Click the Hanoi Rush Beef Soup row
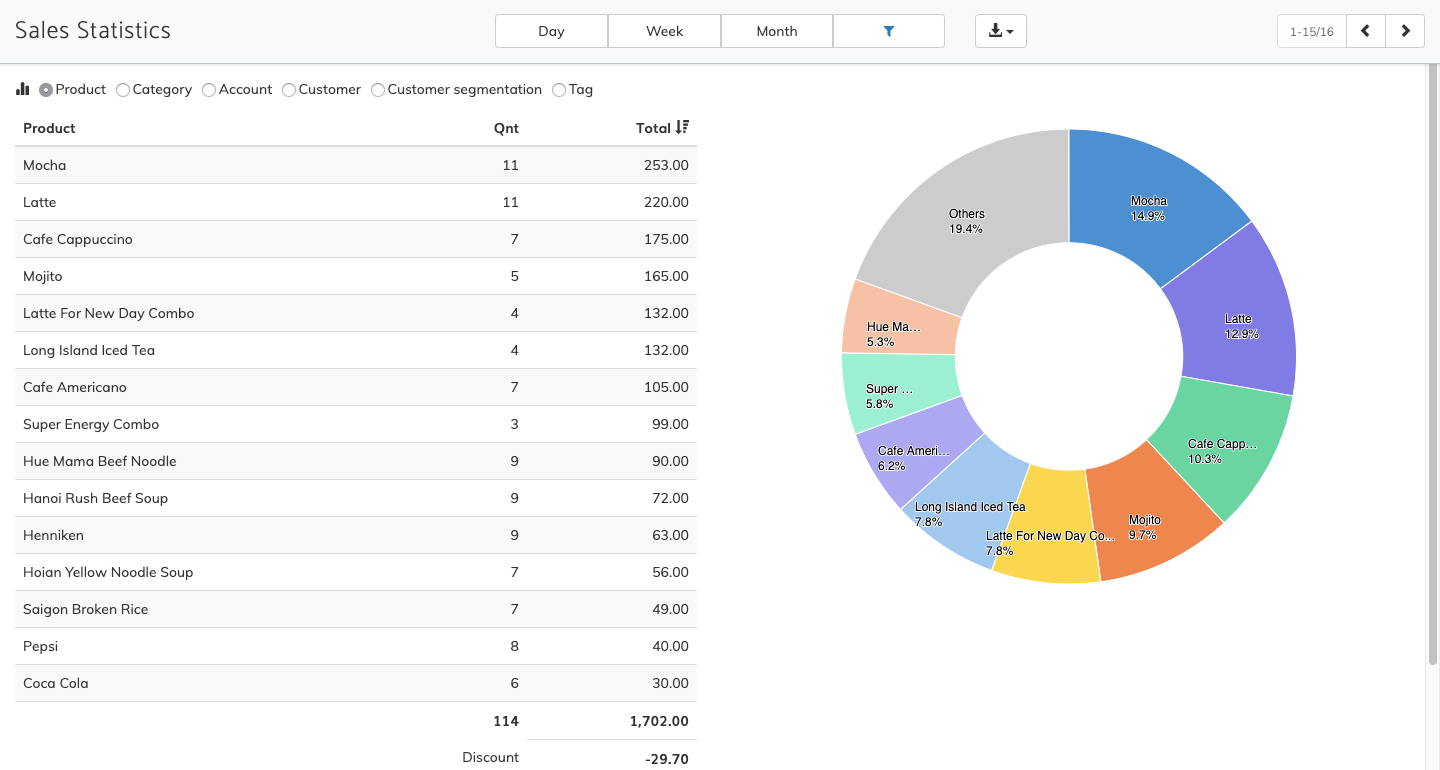Image resolution: width=1440 pixels, height=770 pixels. pos(356,498)
